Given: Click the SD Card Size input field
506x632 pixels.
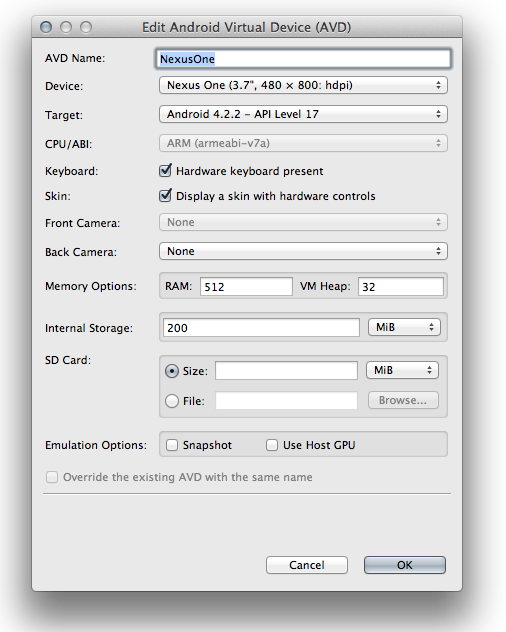Looking at the screenshot, I should (286, 370).
